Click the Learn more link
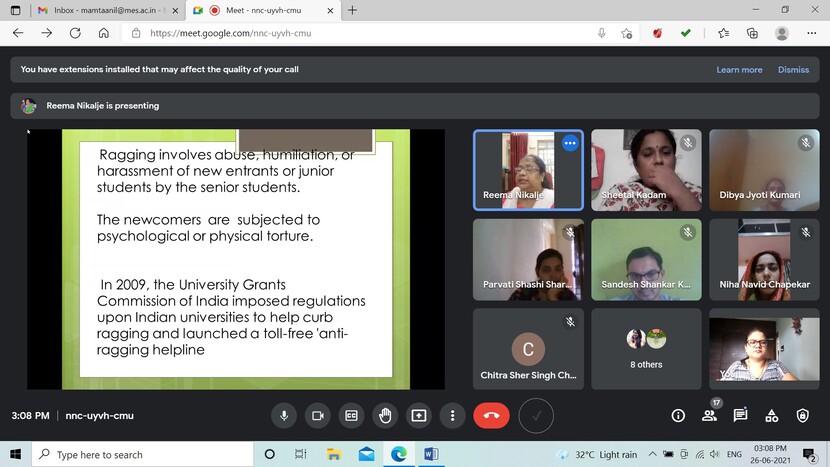This screenshot has width=830, height=467. (739, 70)
